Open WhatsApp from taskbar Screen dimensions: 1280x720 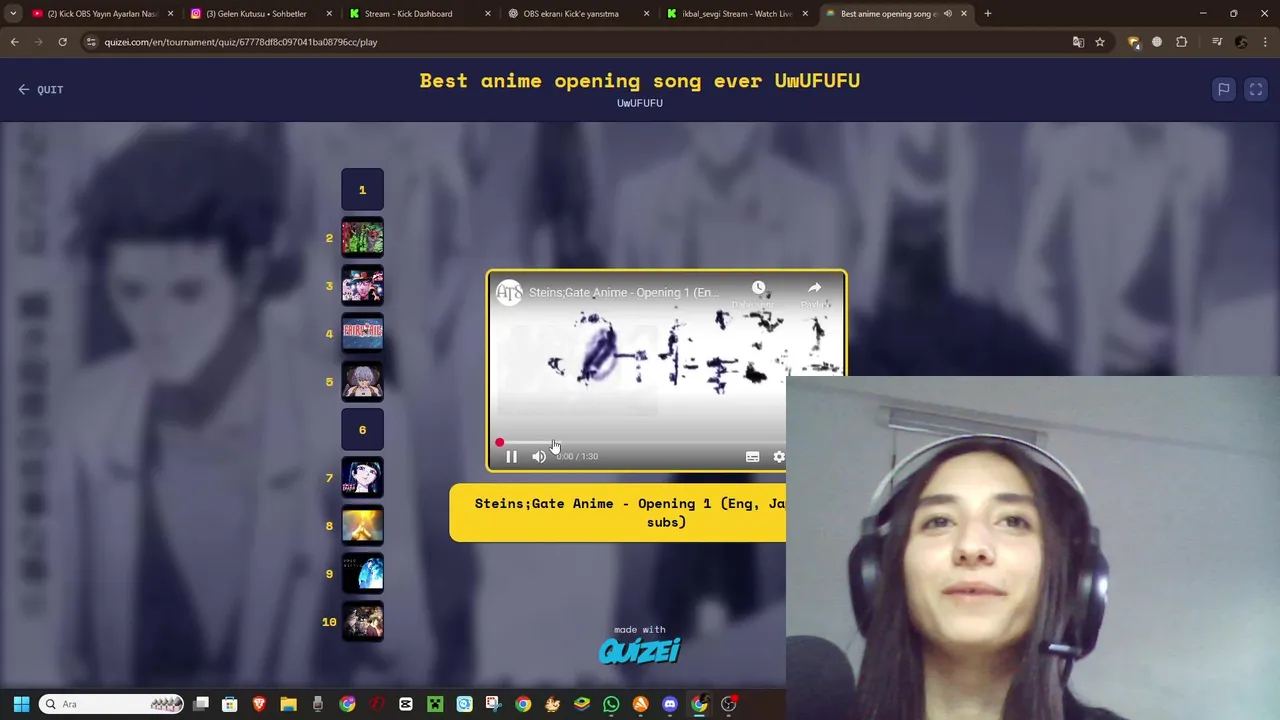click(611, 704)
